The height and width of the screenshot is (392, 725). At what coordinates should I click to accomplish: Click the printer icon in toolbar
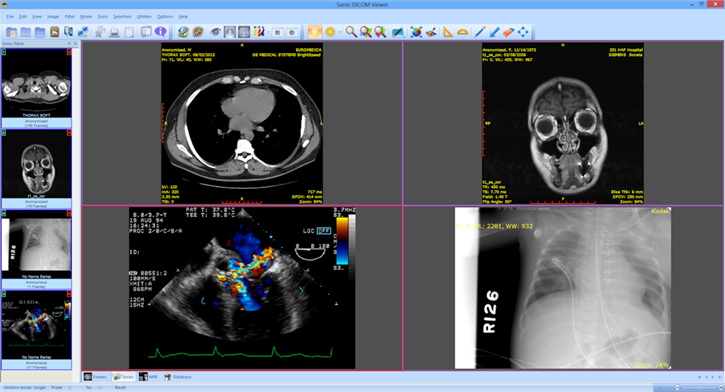coord(114,32)
